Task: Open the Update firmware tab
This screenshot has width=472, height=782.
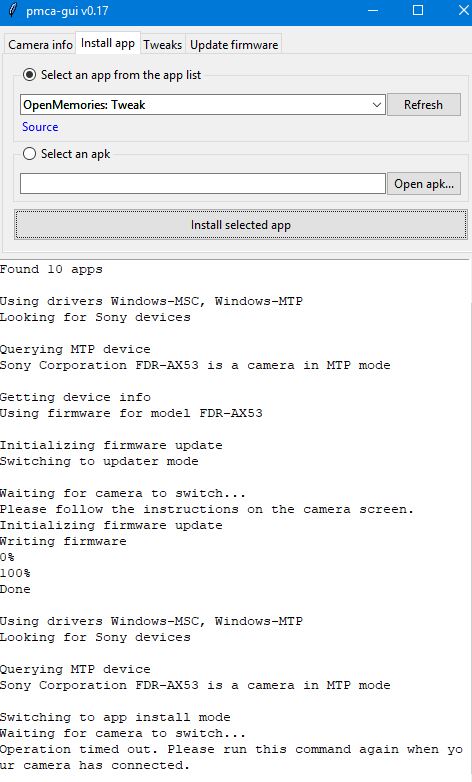Action: (234, 44)
